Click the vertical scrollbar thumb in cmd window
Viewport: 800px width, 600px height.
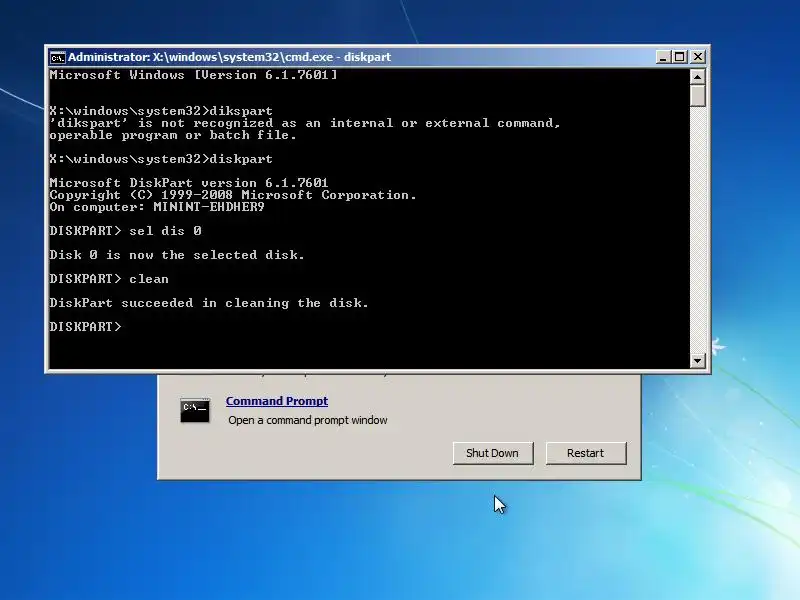tap(697, 96)
